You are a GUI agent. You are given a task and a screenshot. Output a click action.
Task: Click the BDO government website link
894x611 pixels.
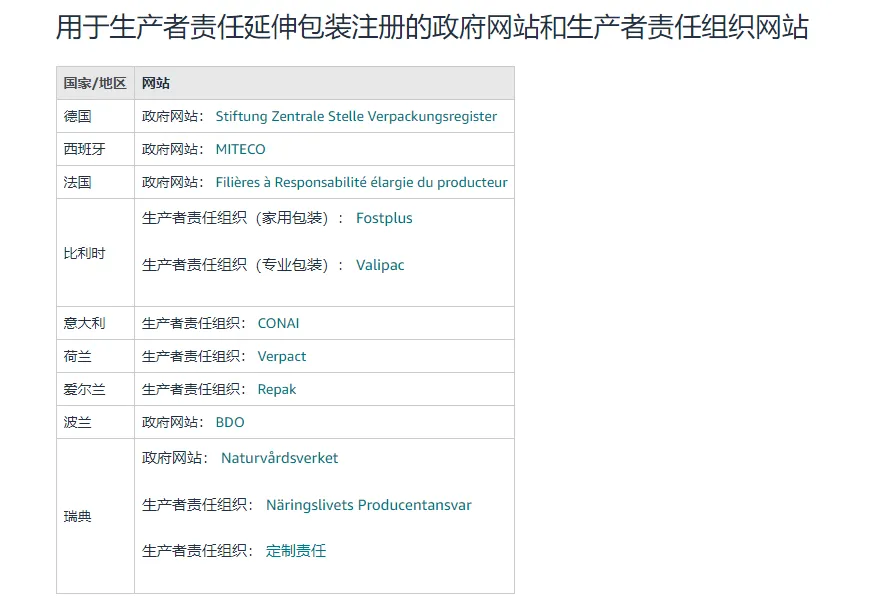(x=230, y=422)
